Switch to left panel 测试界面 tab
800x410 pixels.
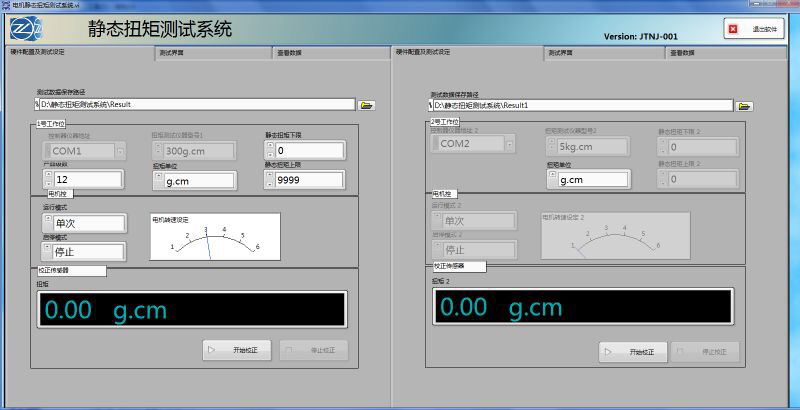coord(170,52)
